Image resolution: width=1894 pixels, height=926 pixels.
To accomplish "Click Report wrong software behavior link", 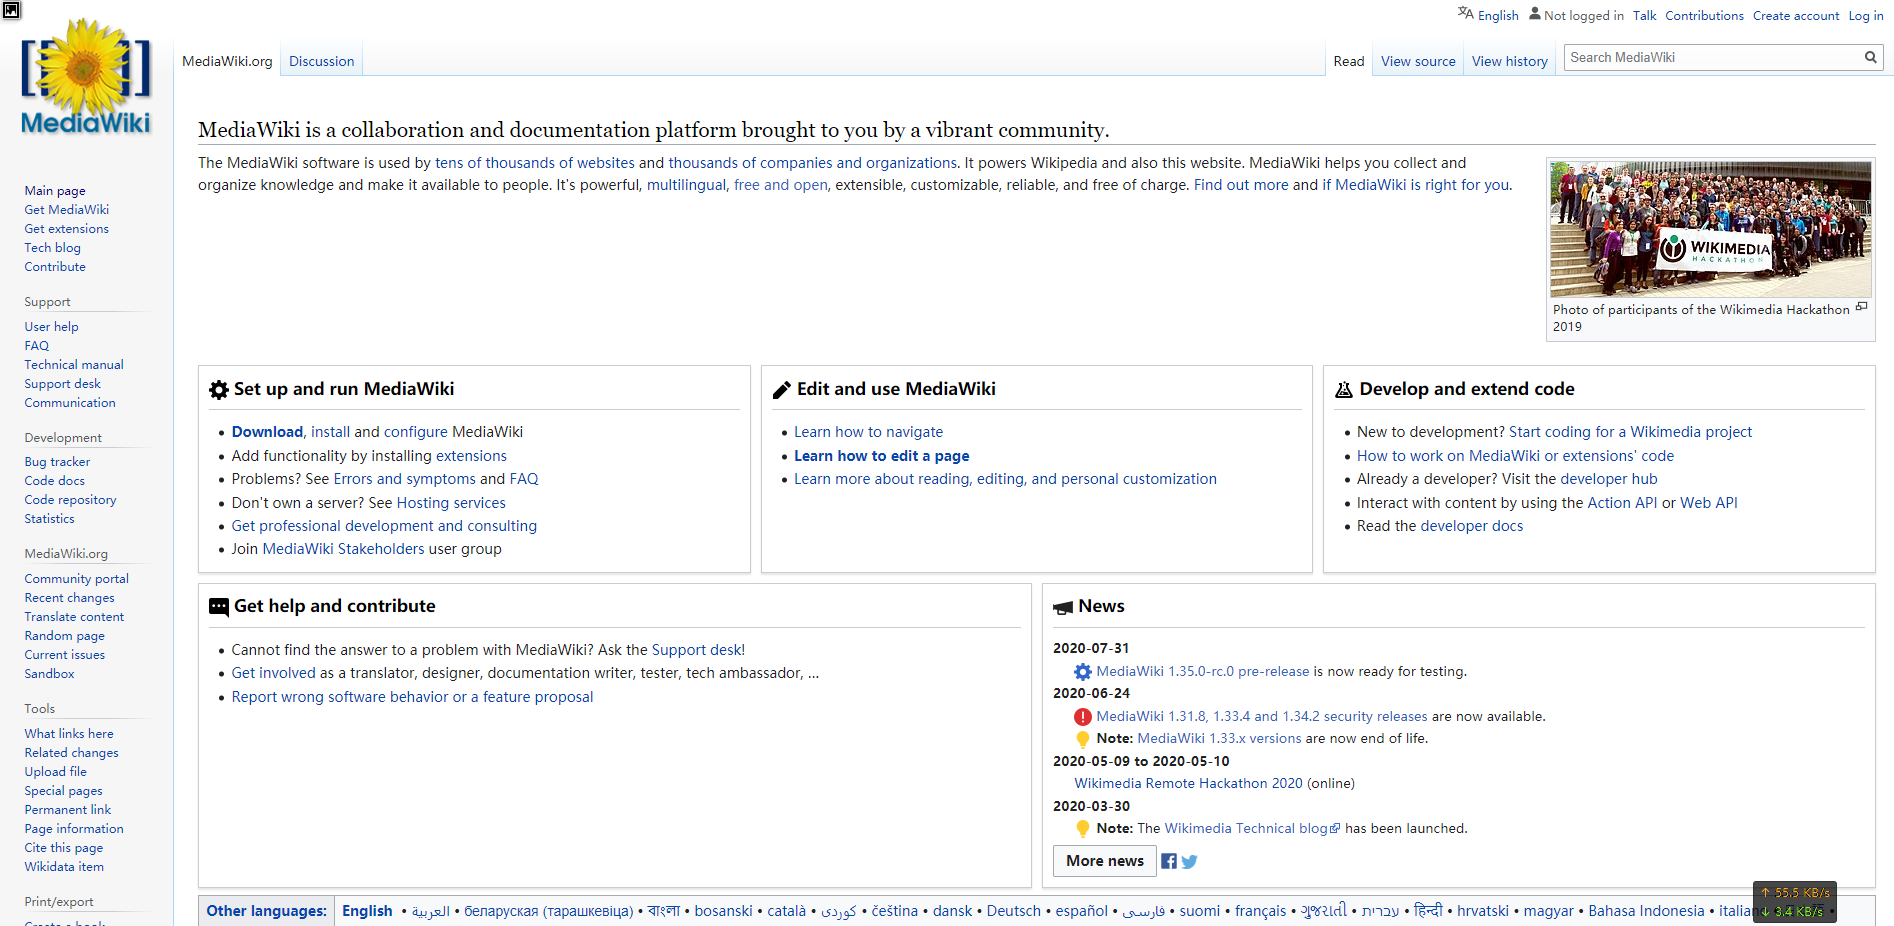I will pos(412,697).
